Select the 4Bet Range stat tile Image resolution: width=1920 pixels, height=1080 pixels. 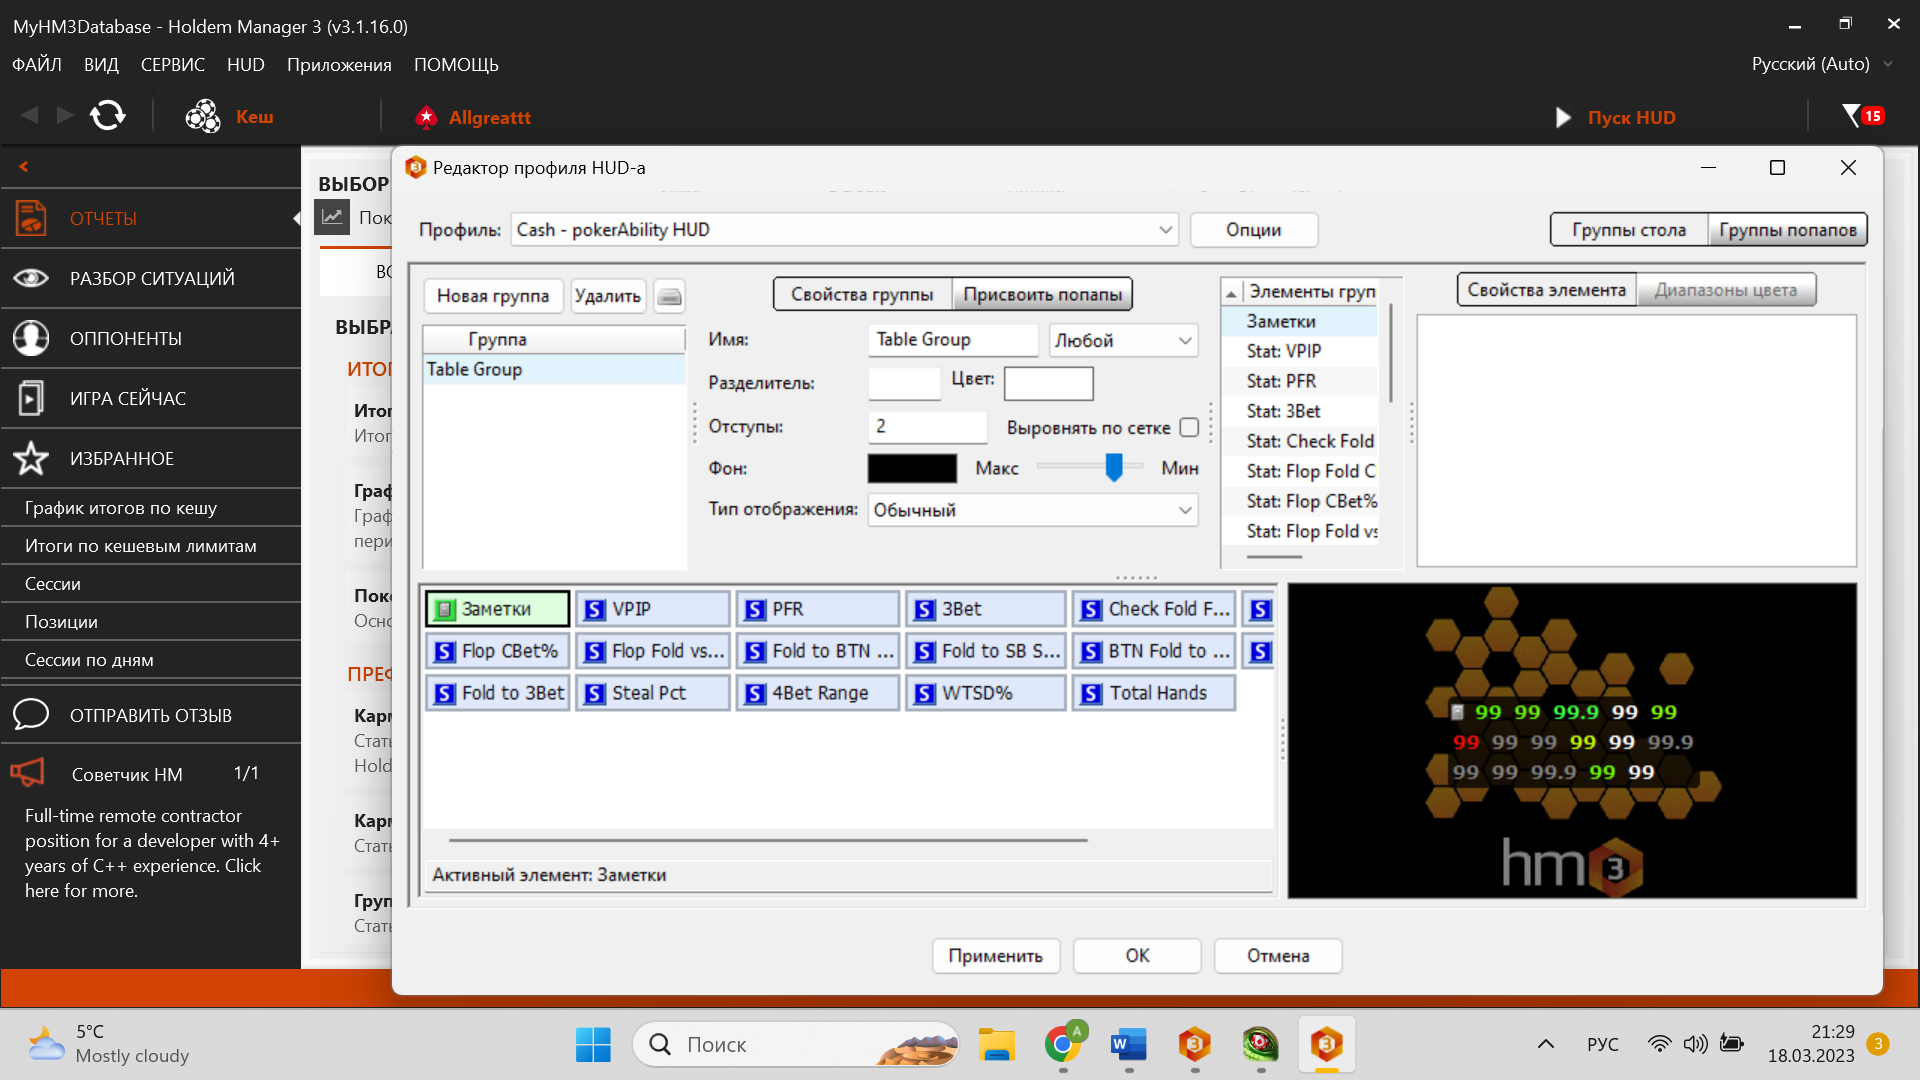tap(818, 693)
